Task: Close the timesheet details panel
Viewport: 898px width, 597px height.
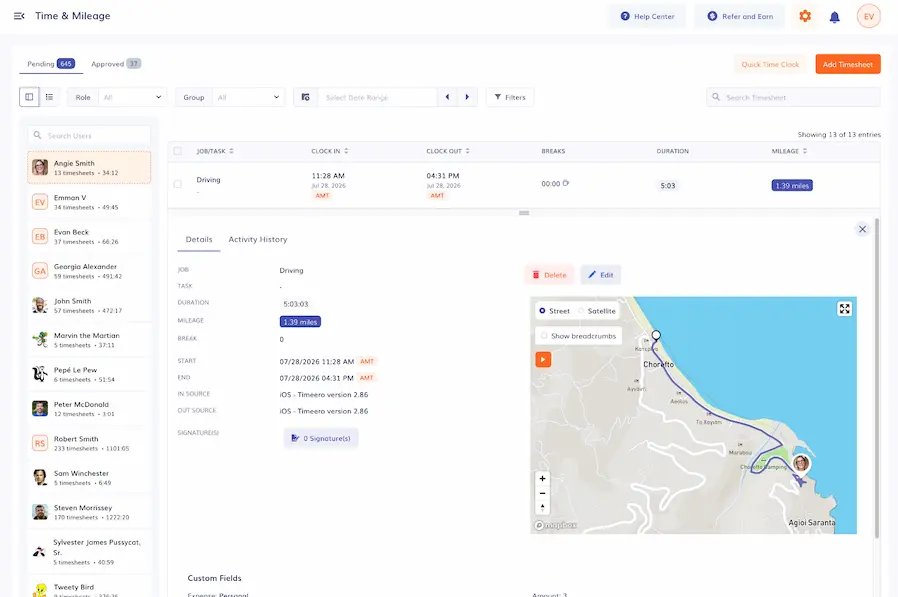Action: 862,229
